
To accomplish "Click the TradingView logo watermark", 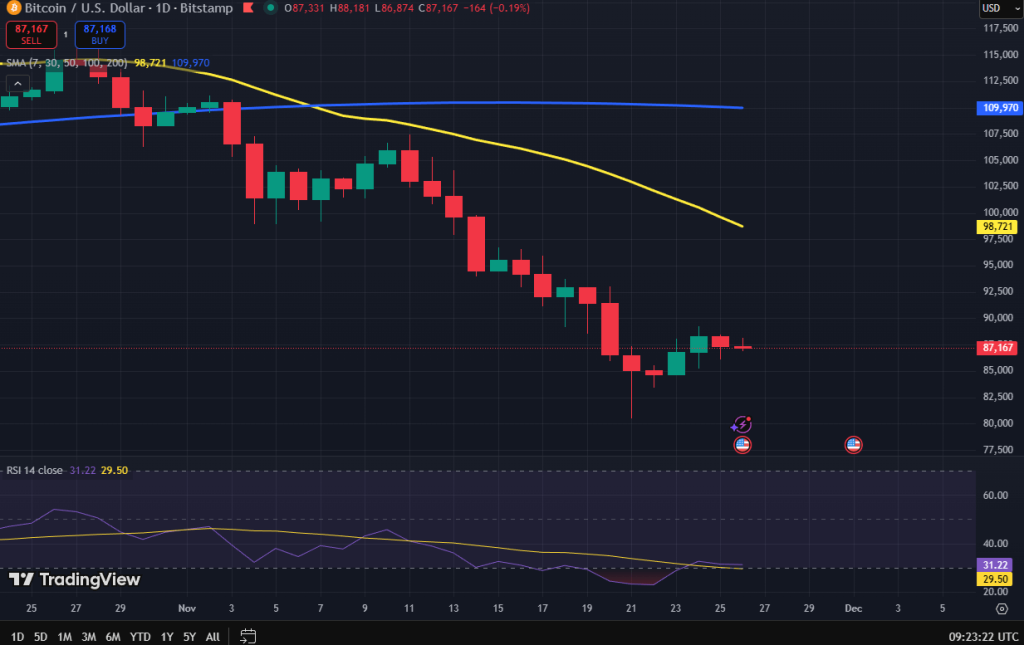I will pyautogui.click(x=75, y=580).
